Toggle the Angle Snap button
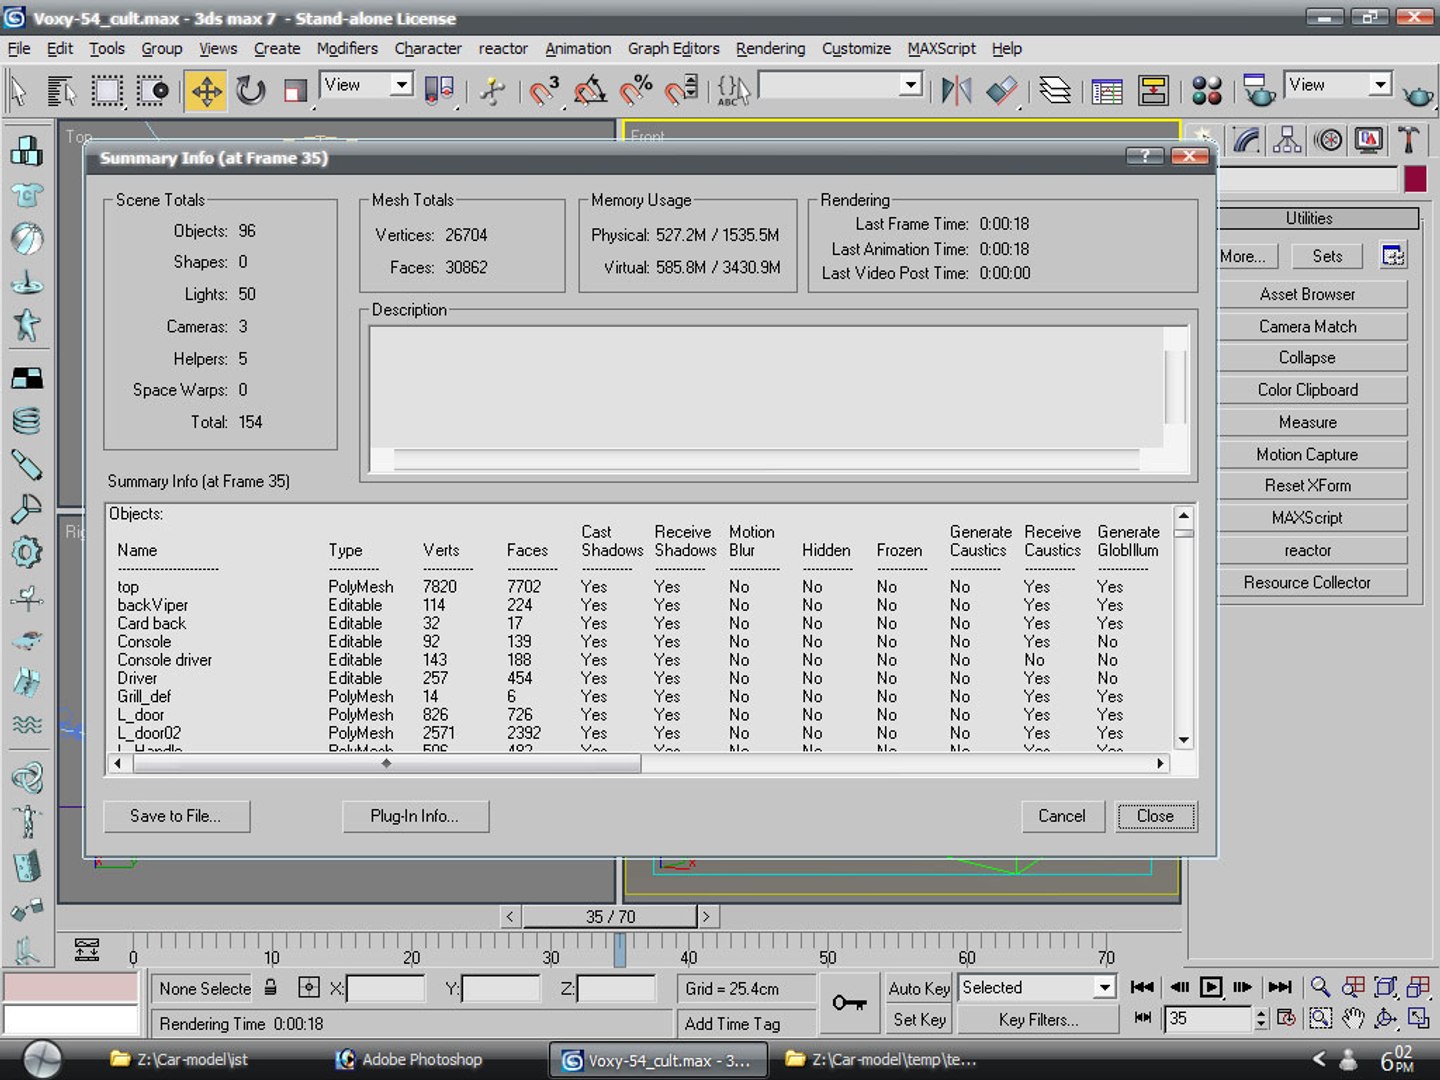Viewport: 1440px width, 1080px height. point(590,91)
